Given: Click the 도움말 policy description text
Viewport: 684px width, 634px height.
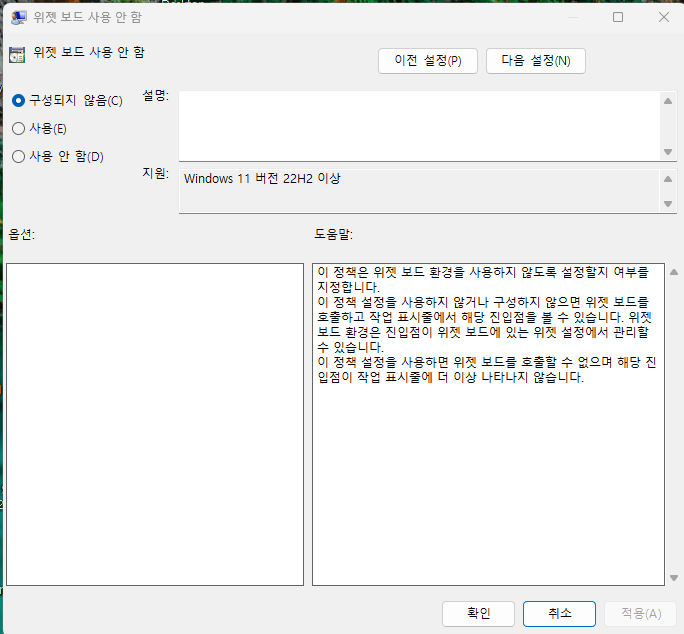Looking at the screenshot, I should click(x=486, y=324).
